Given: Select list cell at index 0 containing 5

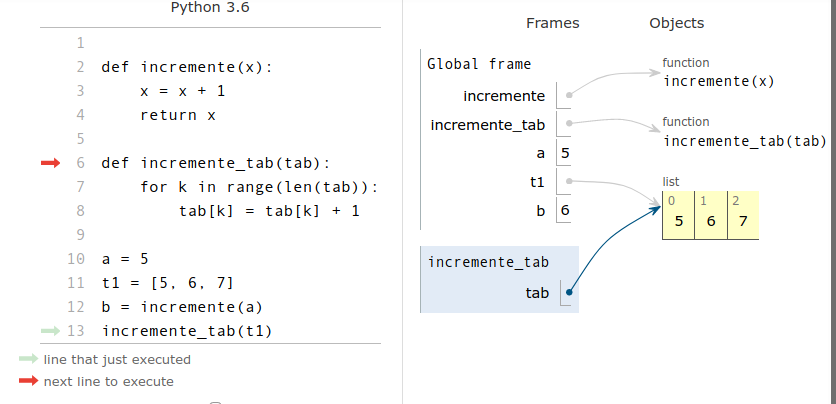Looking at the screenshot, I should click(x=678, y=221).
